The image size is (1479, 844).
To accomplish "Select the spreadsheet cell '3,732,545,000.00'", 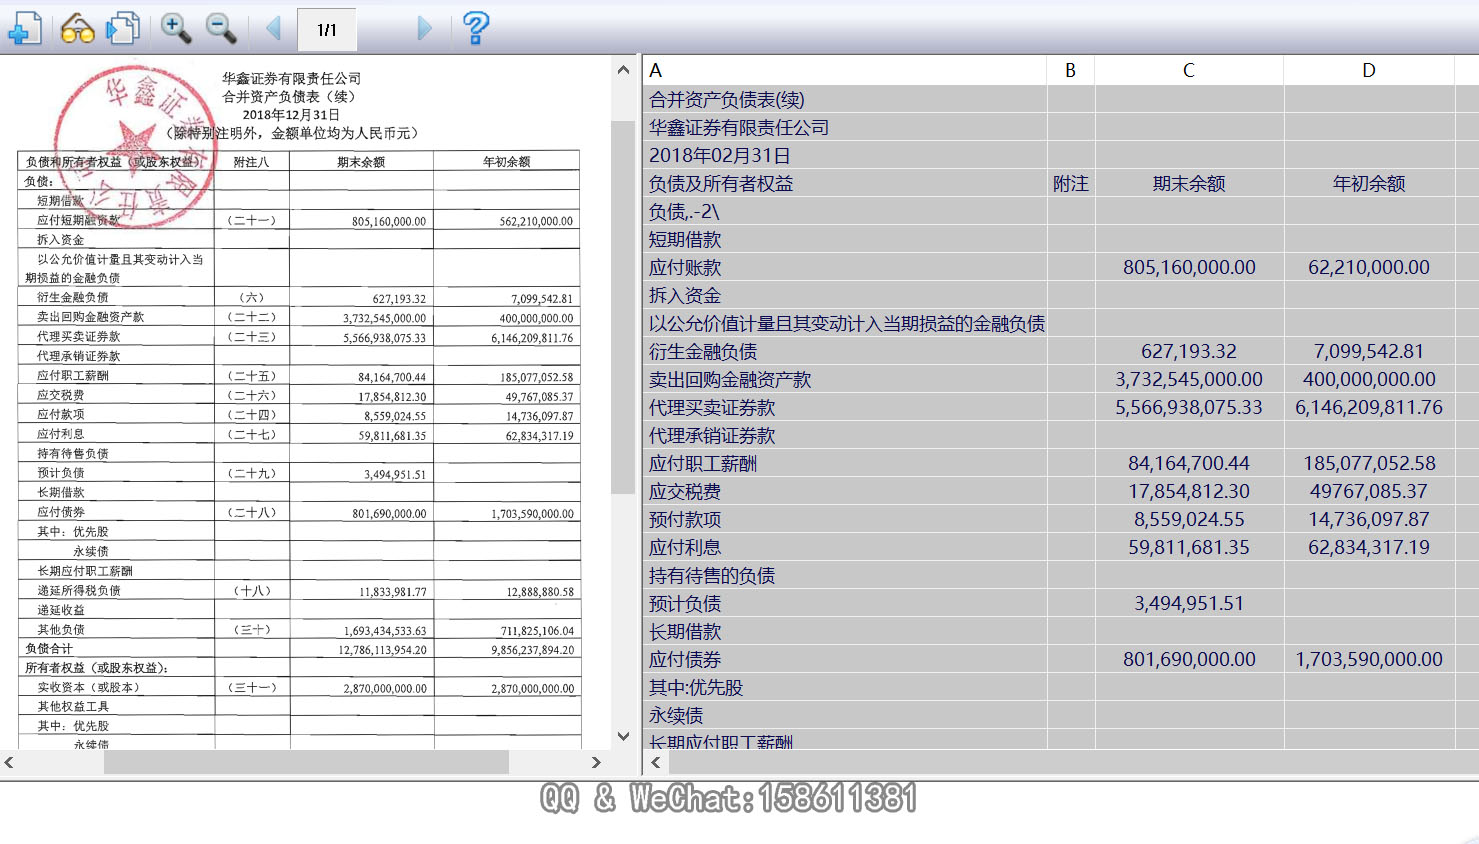I will point(1189,379).
